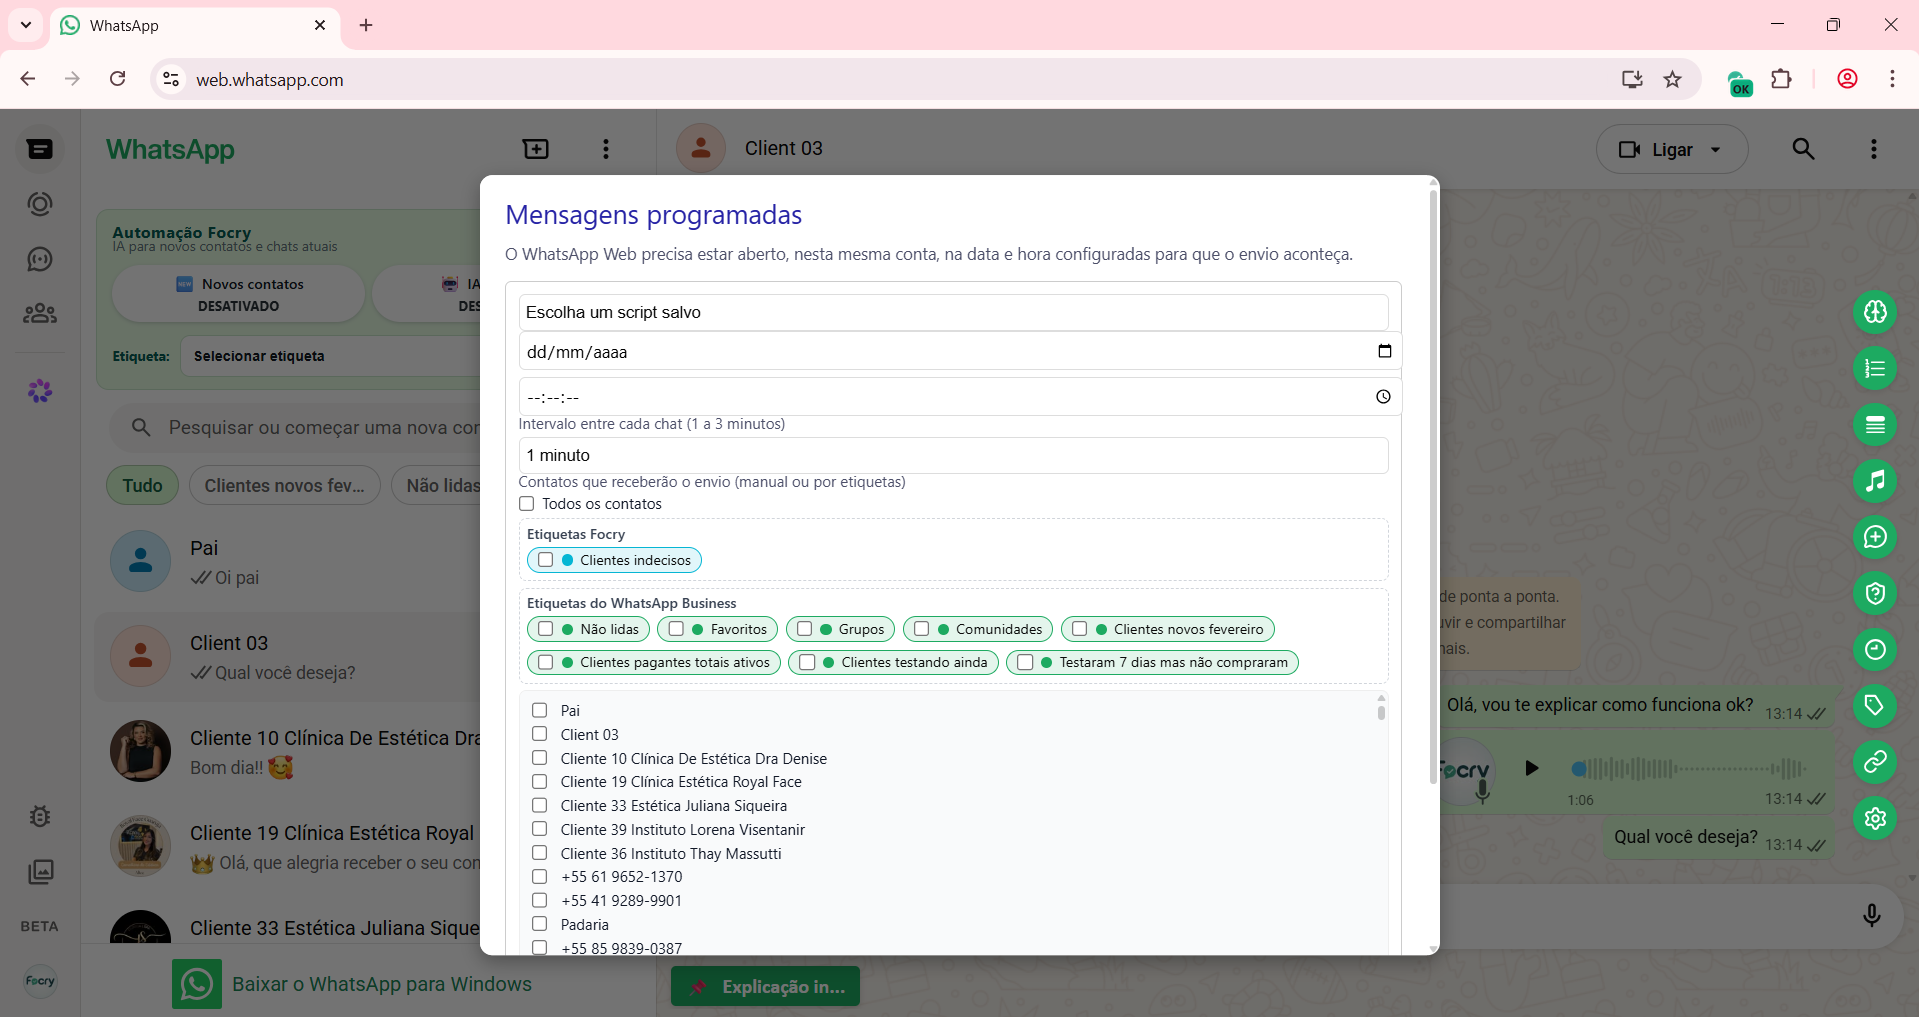Screen dimensions: 1919x1017
Task: Open the shield icon in right toolbar
Action: pos(1875,593)
